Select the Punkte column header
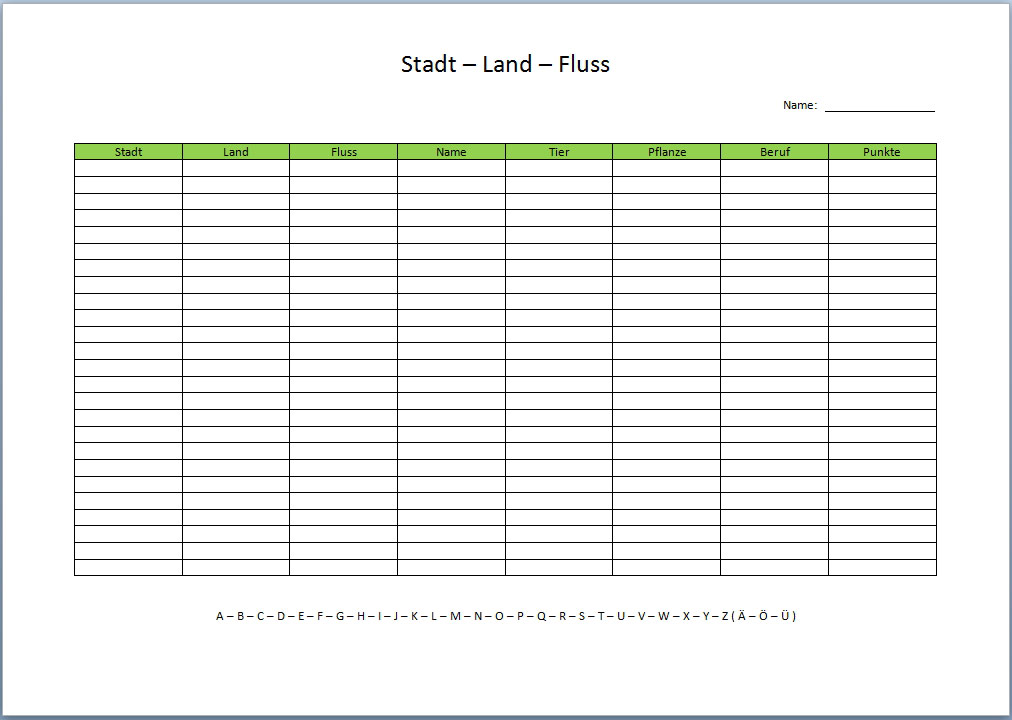 click(882, 152)
